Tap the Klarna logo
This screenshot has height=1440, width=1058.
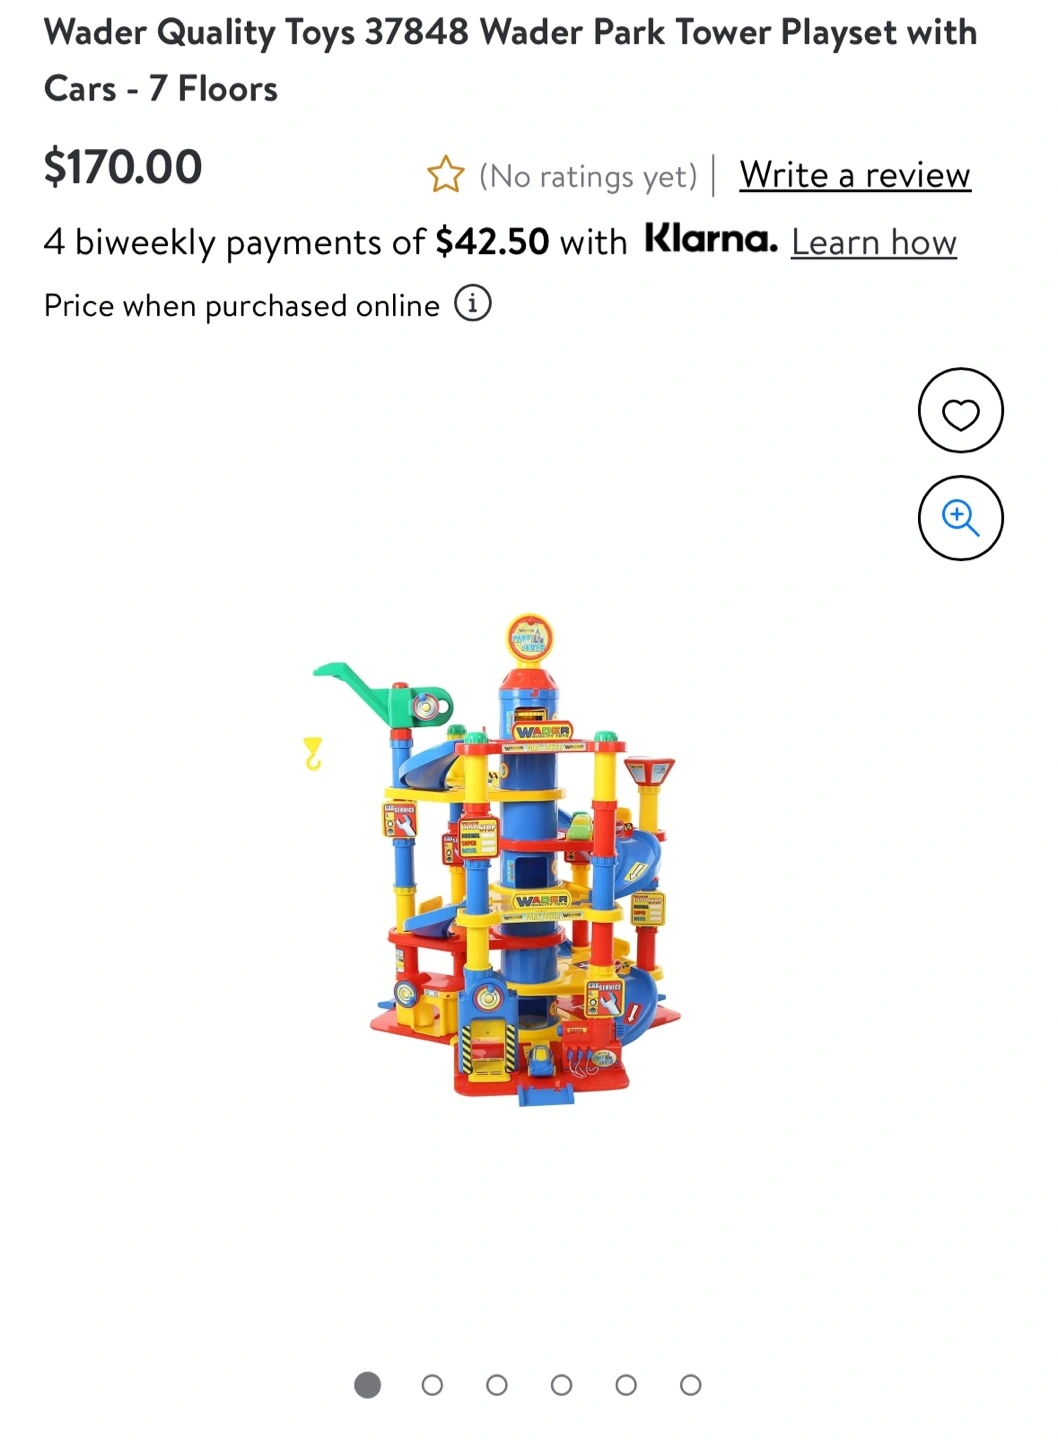click(x=710, y=239)
